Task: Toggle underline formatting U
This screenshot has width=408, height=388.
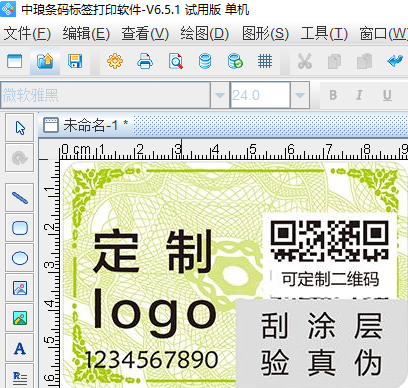Action: click(387, 95)
